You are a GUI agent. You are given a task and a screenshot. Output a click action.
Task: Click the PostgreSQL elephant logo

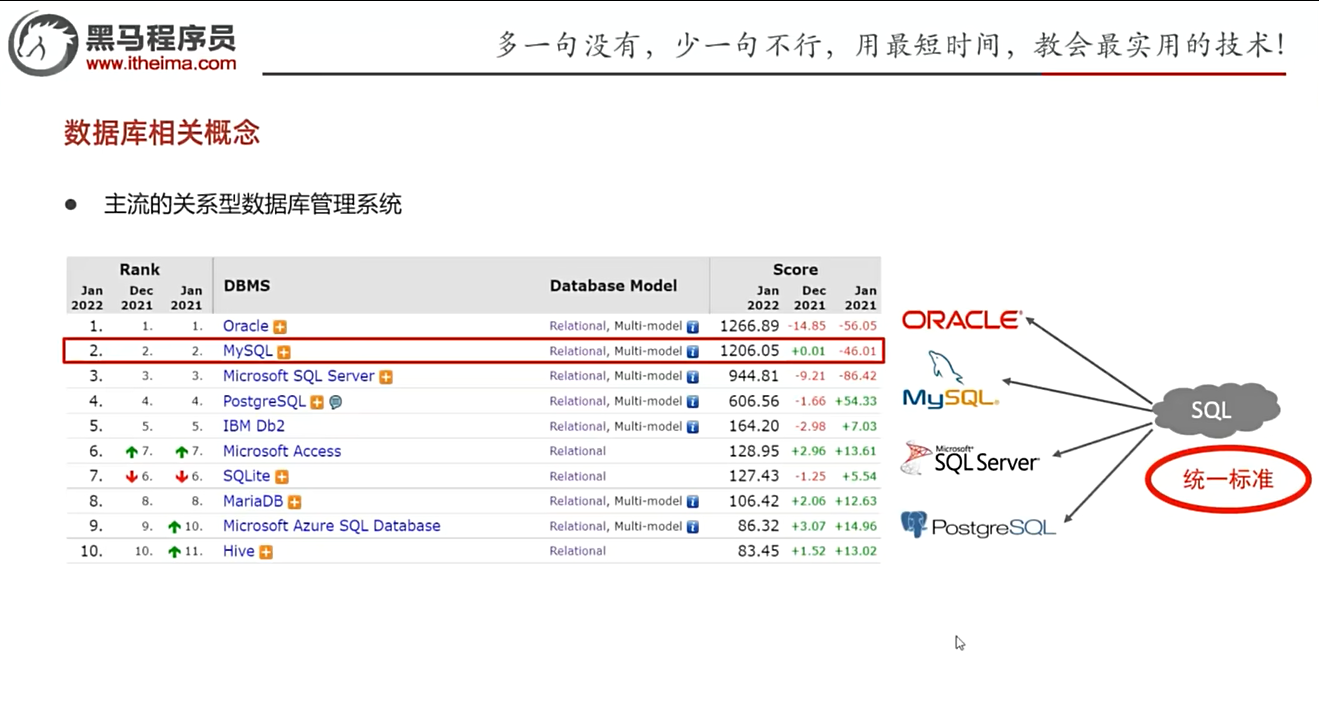[x=978, y=525]
